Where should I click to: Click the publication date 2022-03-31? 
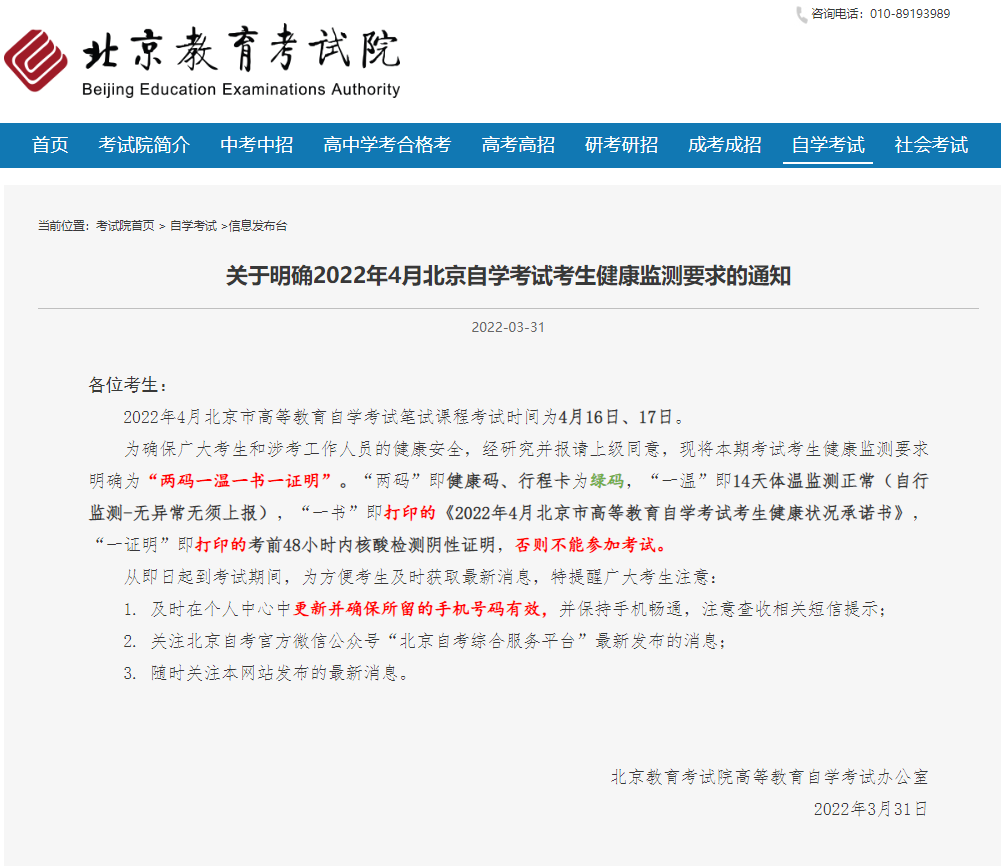pyautogui.click(x=508, y=327)
